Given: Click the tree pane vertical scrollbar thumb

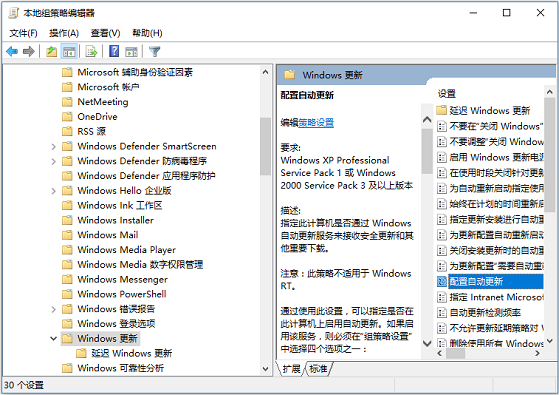Looking at the screenshot, I should point(265,146).
